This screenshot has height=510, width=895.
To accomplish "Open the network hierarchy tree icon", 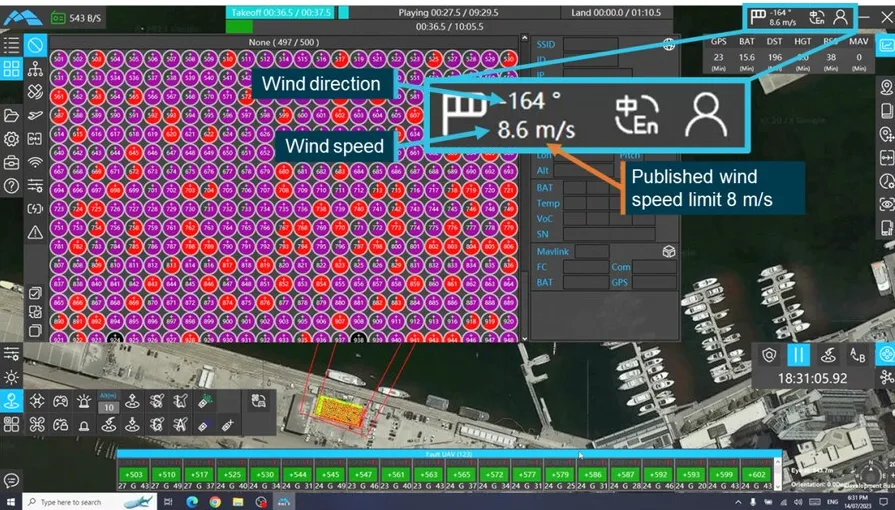I will 35,69.
